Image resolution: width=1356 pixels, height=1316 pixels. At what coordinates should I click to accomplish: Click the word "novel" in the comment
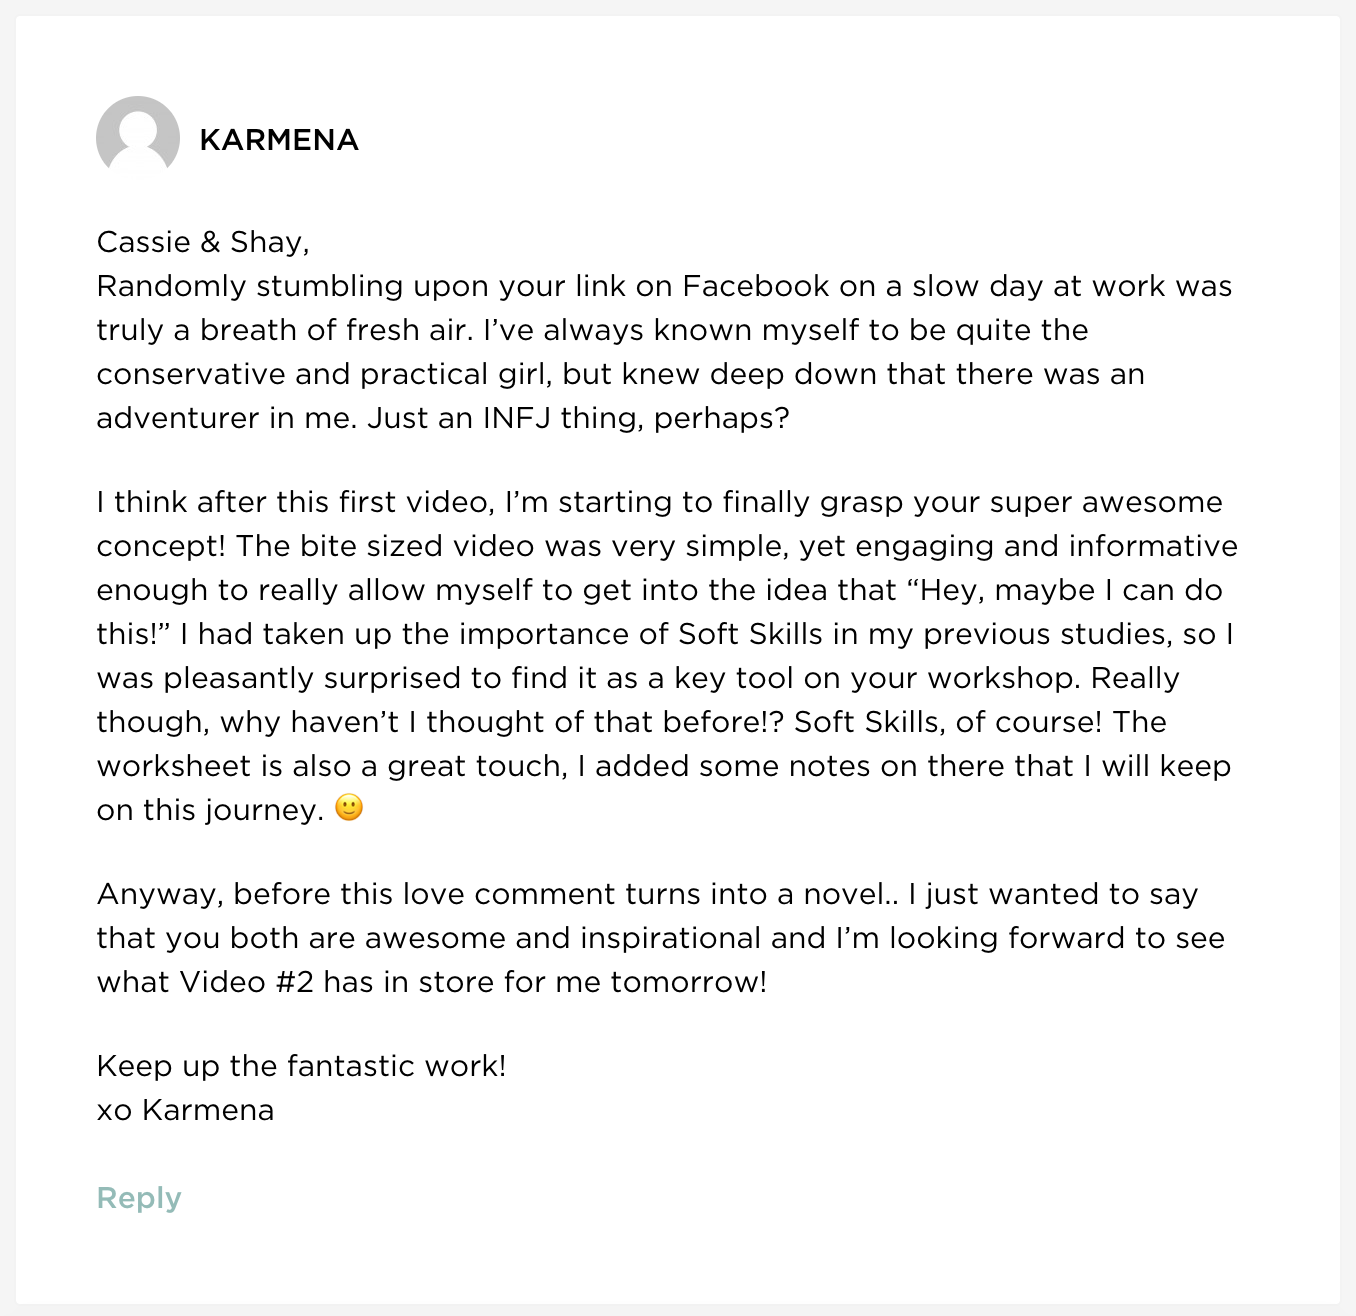coord(844,894)
